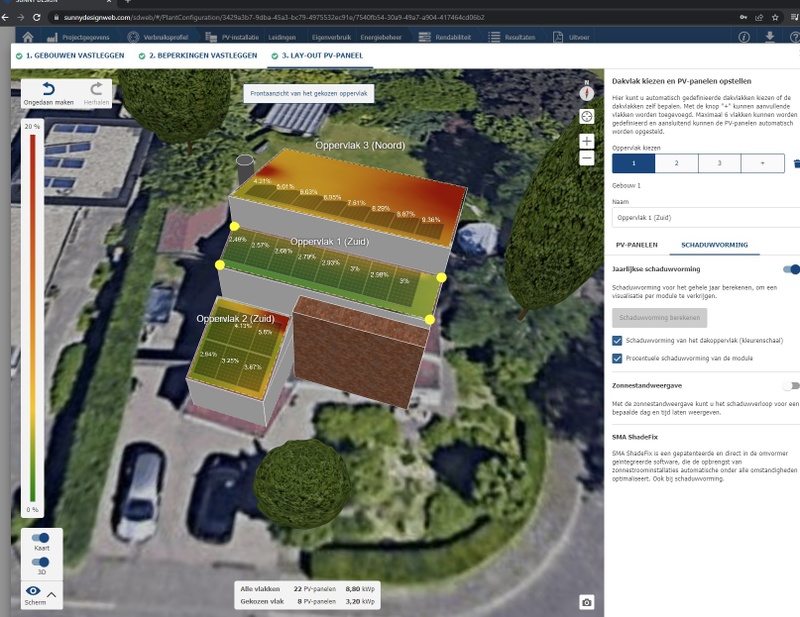Viewport: 800px width, 617px height.
Task: Go to step 1 Gebouwen vastleggen
Action: (x=70, y=56)
